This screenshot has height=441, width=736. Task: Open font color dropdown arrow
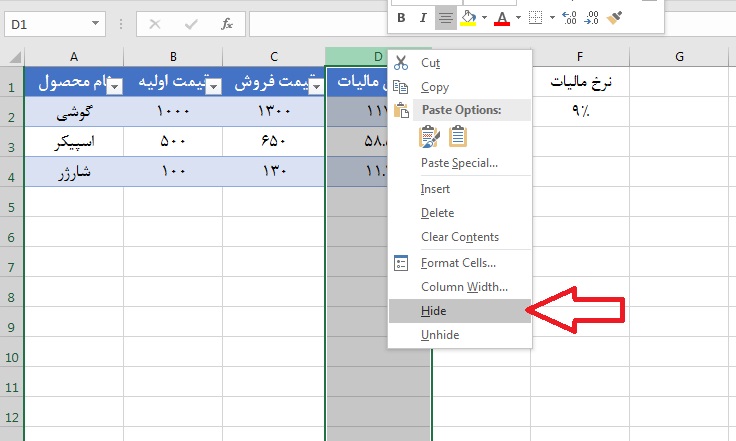518,18
